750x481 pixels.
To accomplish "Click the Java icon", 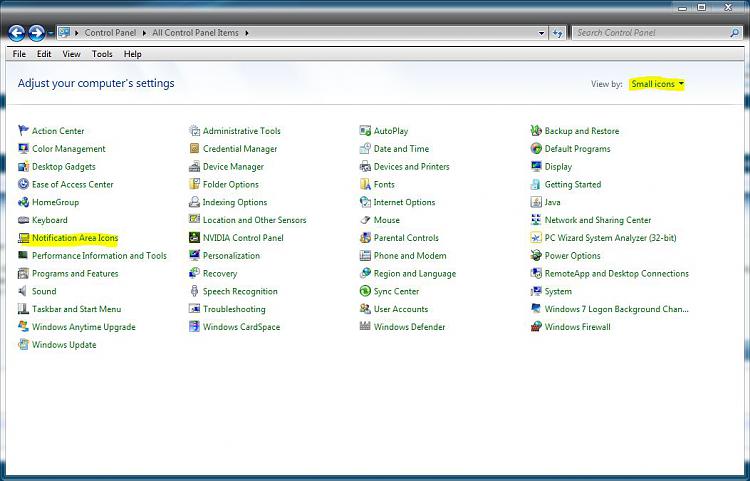I will tap(536, 202).
